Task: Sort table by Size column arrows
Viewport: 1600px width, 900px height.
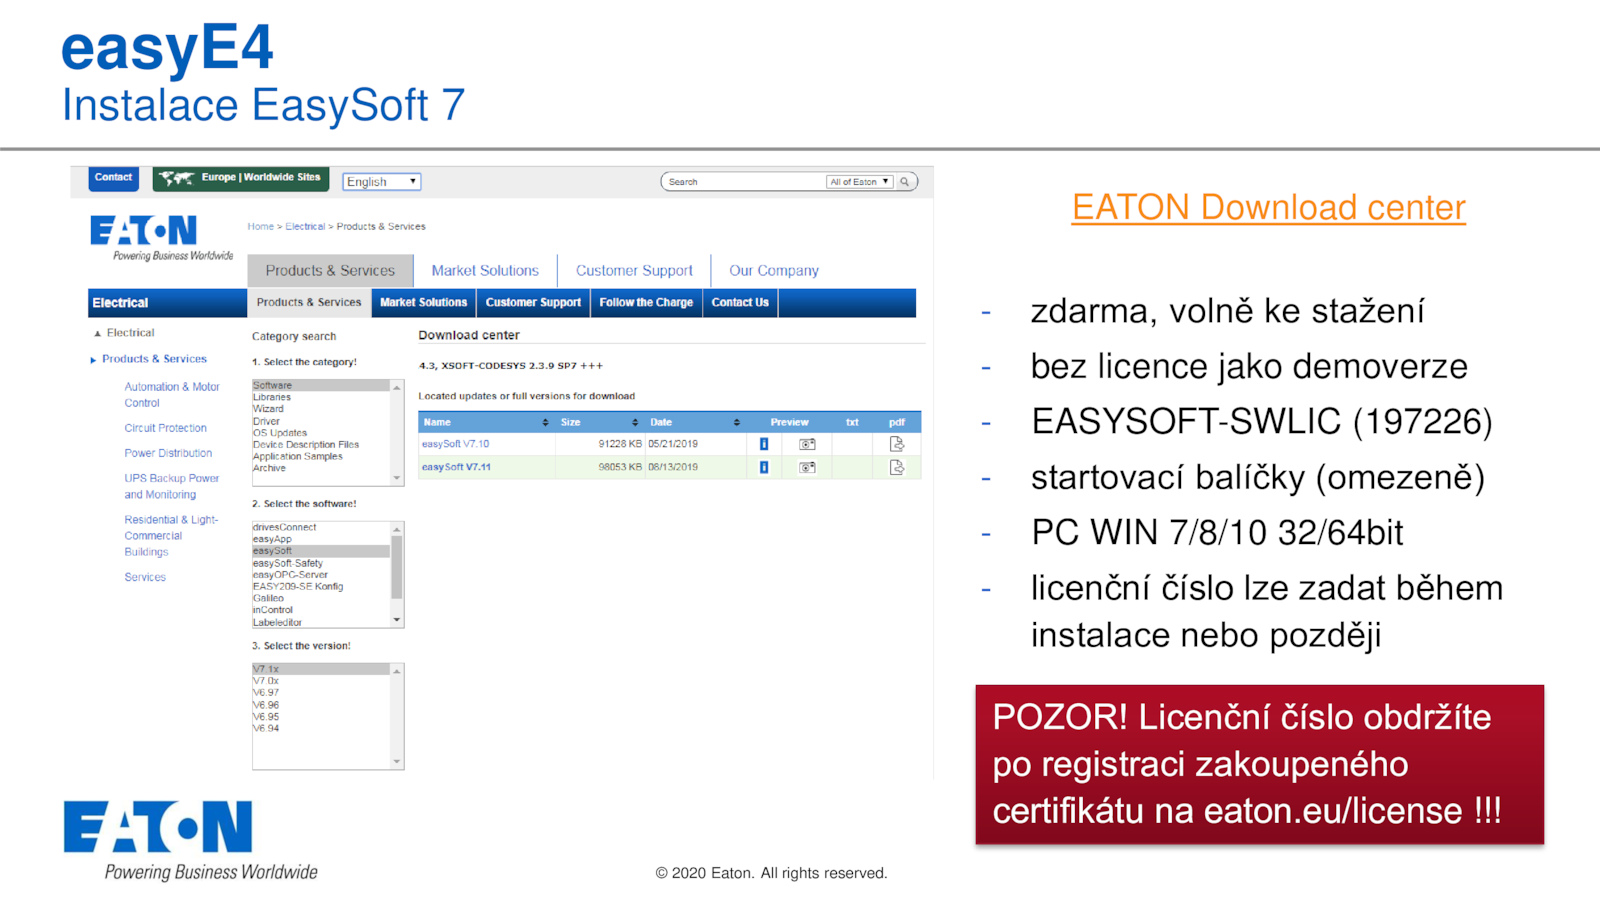Action: tap(635, 422)
